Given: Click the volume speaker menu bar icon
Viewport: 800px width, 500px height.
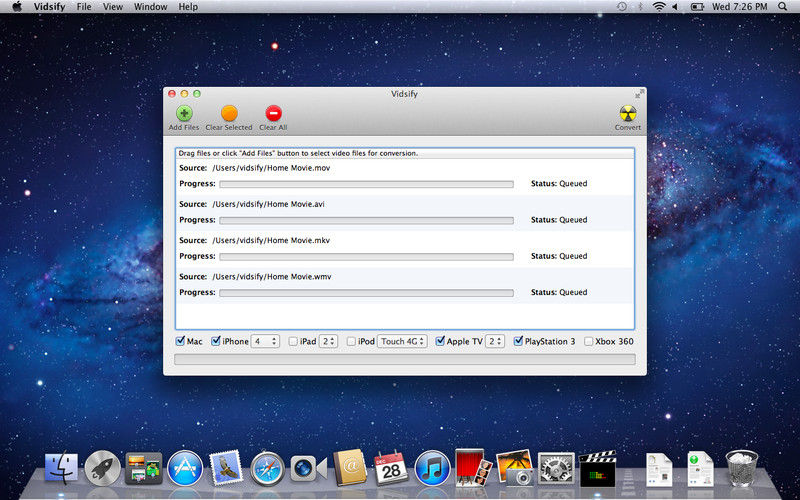Looking at the screenshot, I should point(675,7).
